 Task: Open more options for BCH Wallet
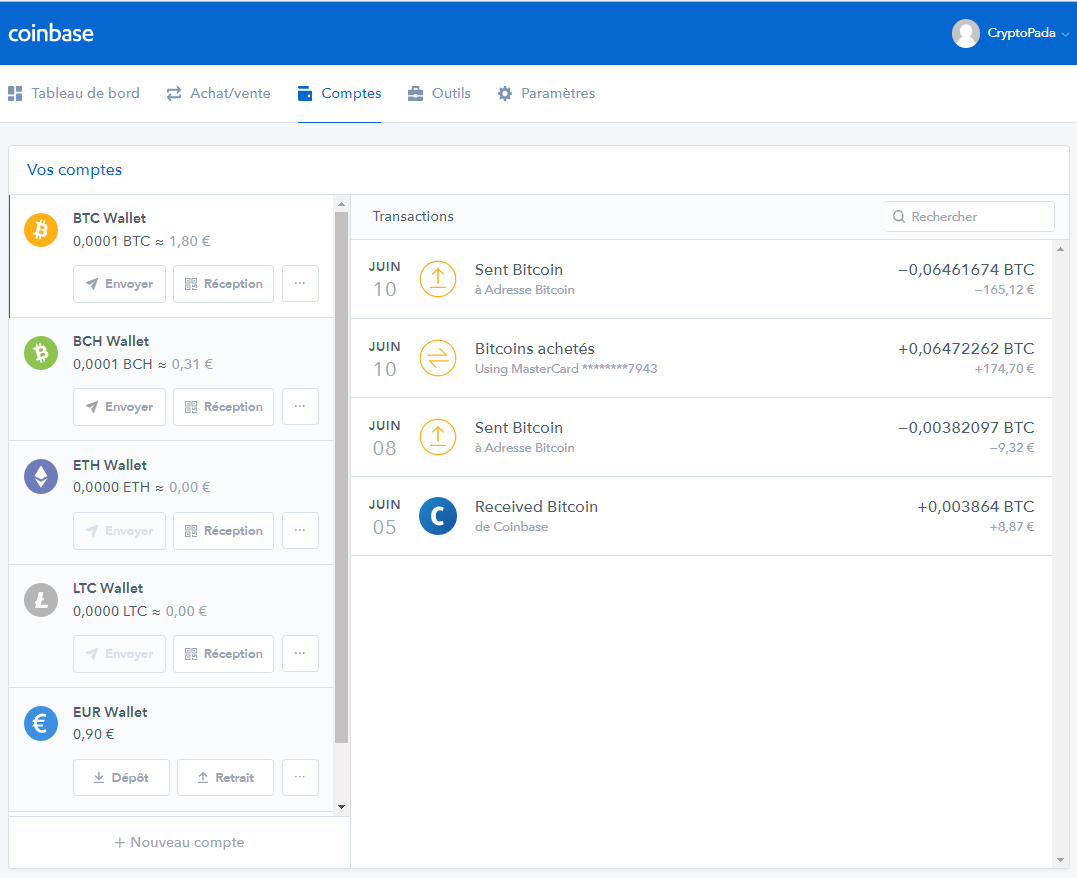pyautogui.click(x=300, y=407)
